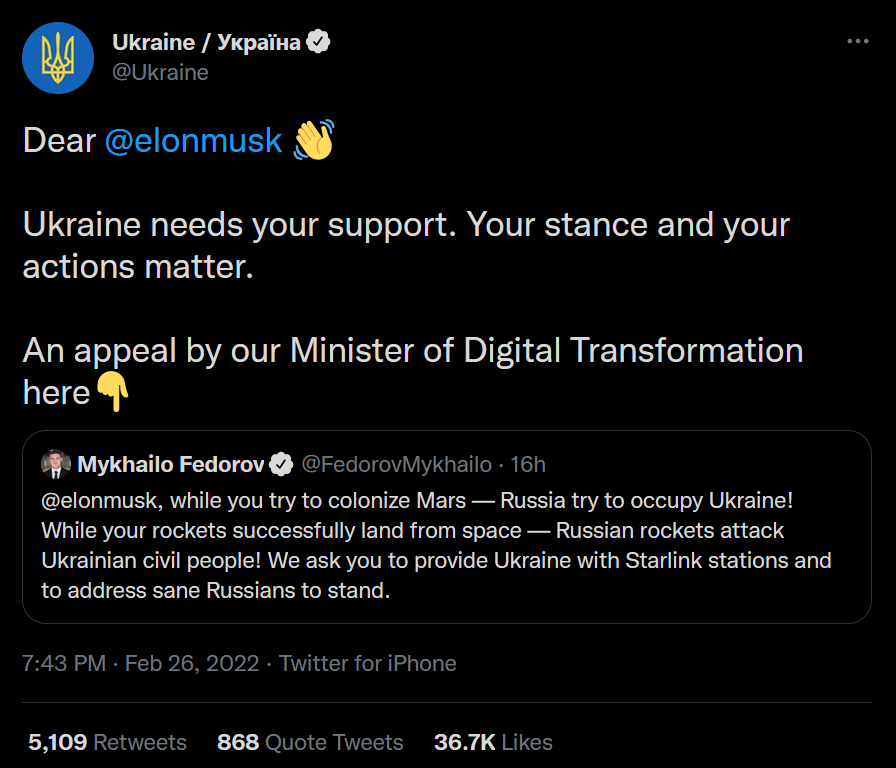Screen dimensions: 896x768
Task: View the 868 Quote Tweets list
Action: [x=310, y=742]
